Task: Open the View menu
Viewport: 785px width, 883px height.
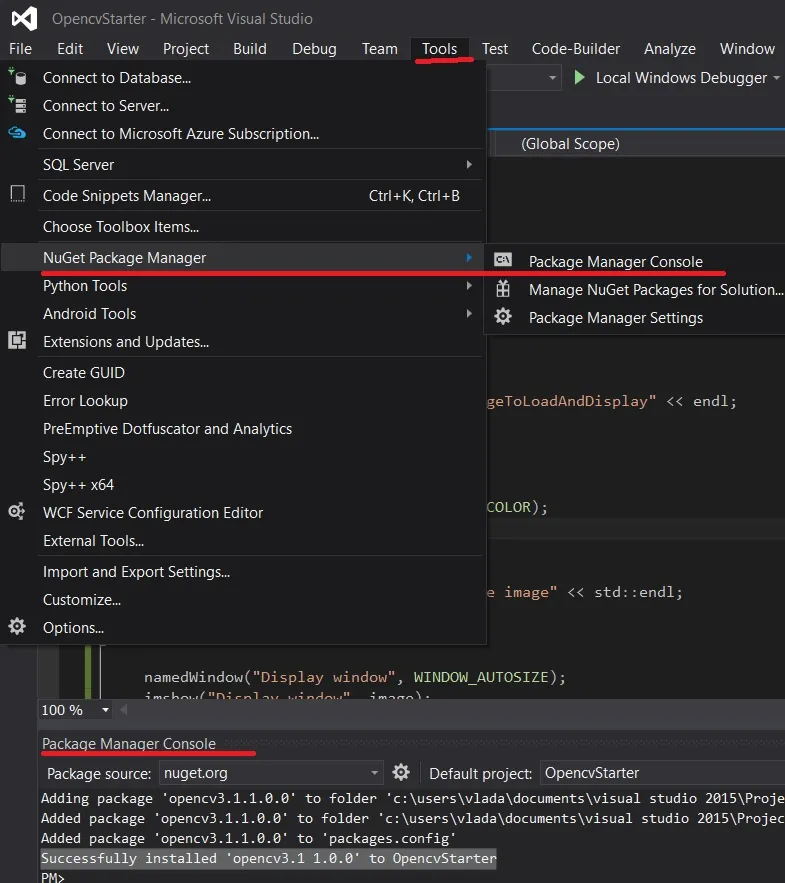Action: tap(123, 49)
